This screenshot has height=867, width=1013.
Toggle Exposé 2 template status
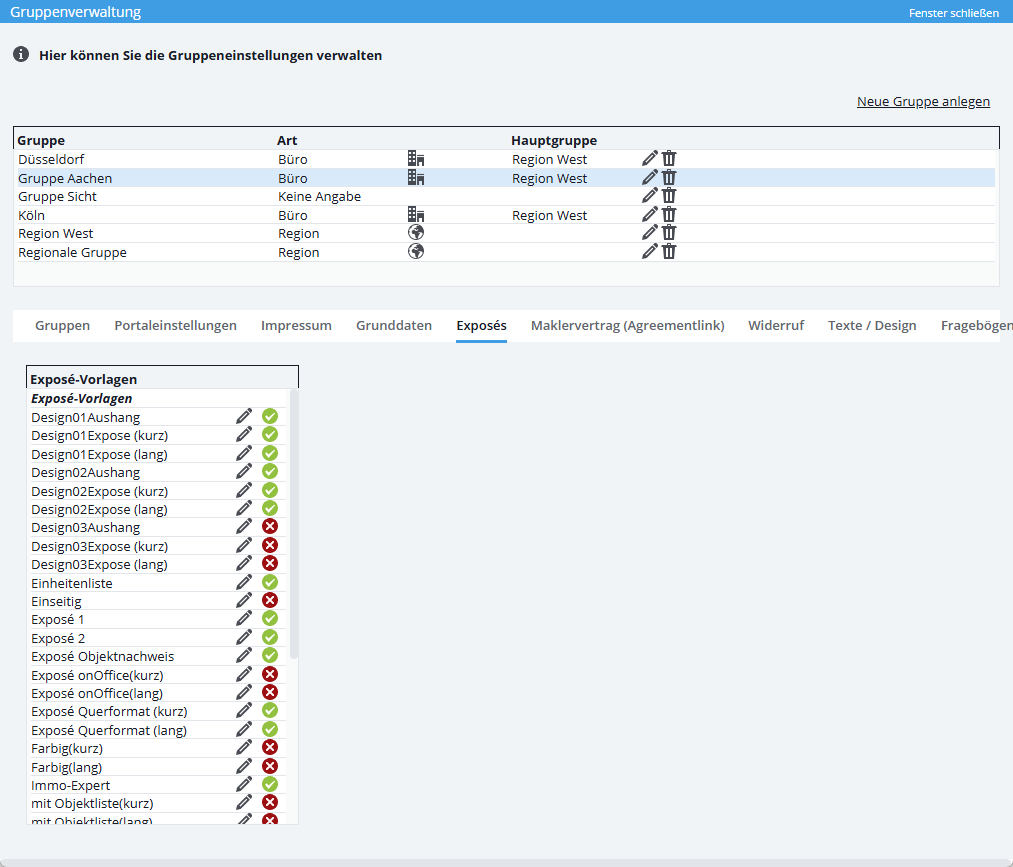click(x=270, y=637)
